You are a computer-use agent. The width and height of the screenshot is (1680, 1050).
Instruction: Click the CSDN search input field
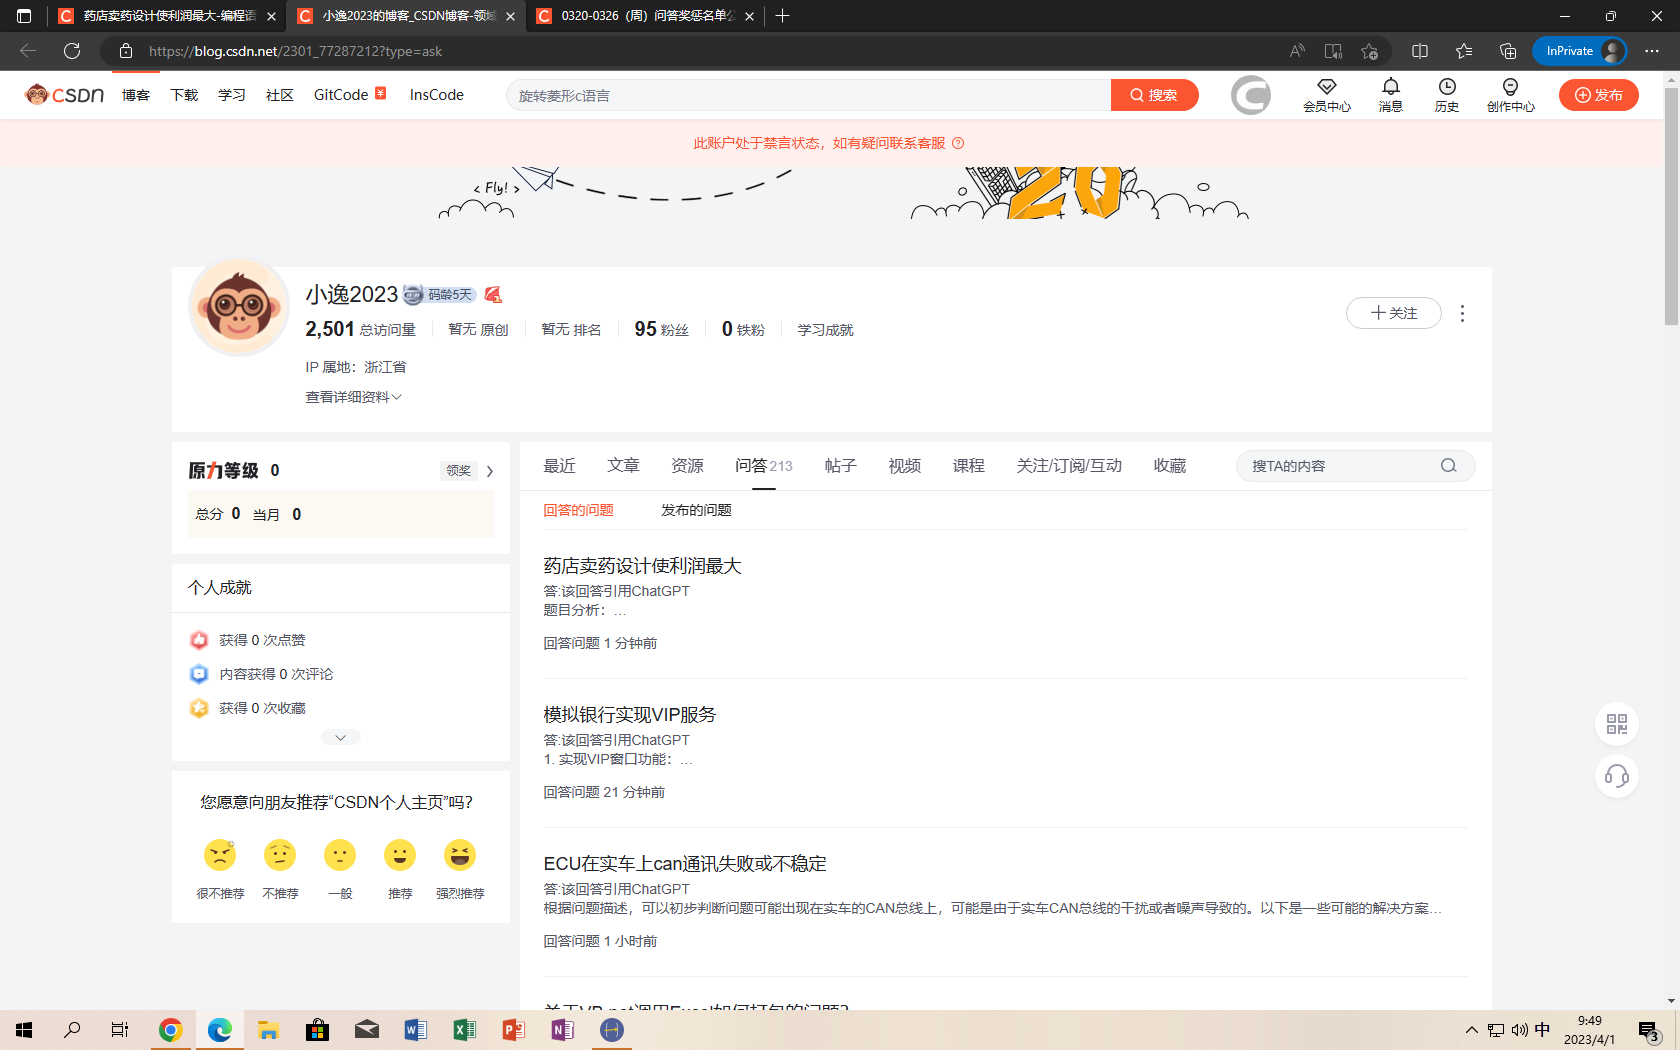point(808,95)
